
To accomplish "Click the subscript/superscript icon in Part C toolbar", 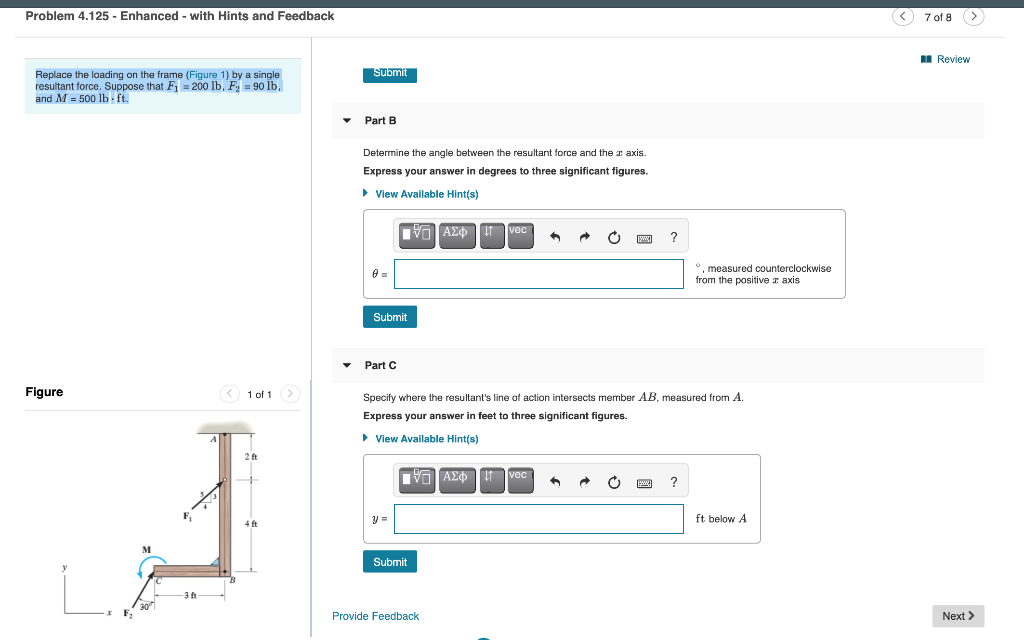I will (491, 480).
